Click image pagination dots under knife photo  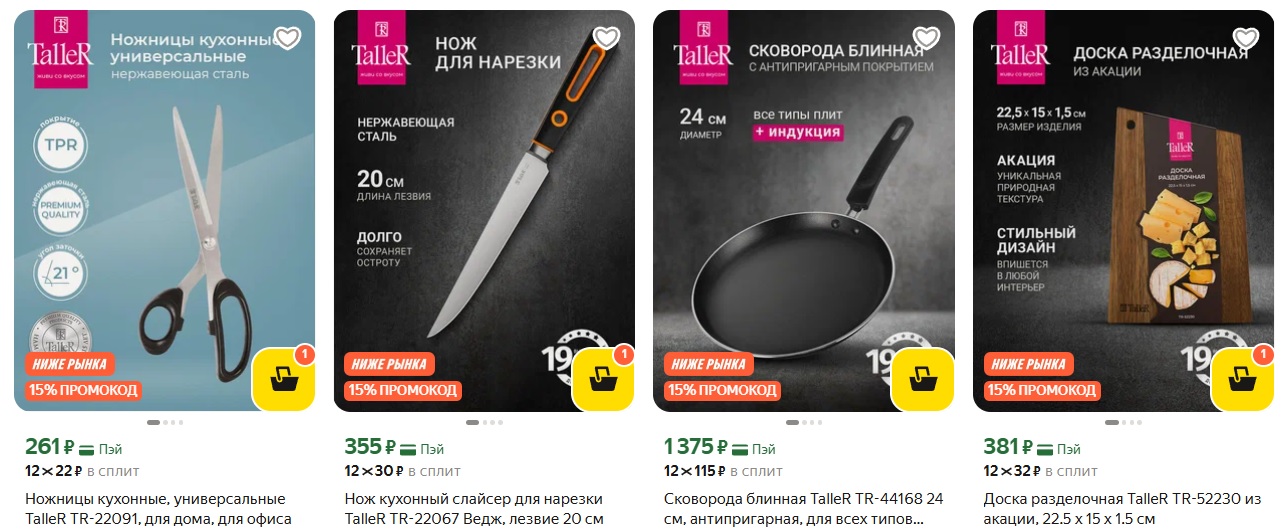[x=484, y=423]
